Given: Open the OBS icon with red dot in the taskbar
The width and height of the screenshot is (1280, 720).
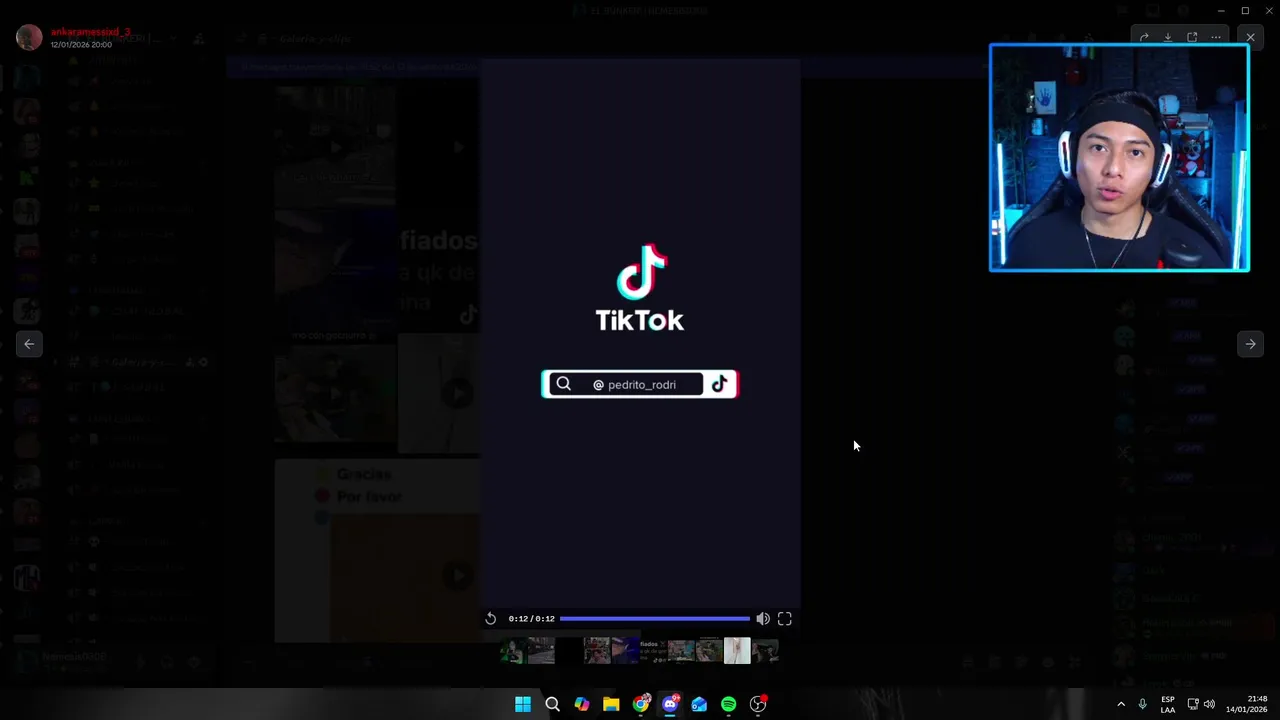Looking at the screenshot, I should pos(758,704).
